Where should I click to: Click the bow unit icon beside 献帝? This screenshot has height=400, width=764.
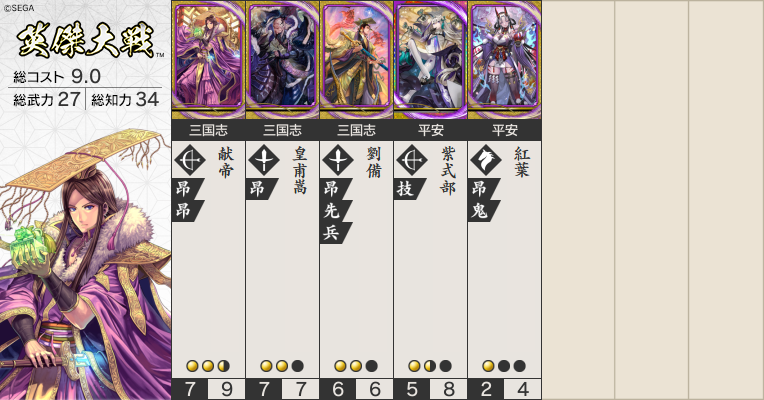click(x=190, y=160)
